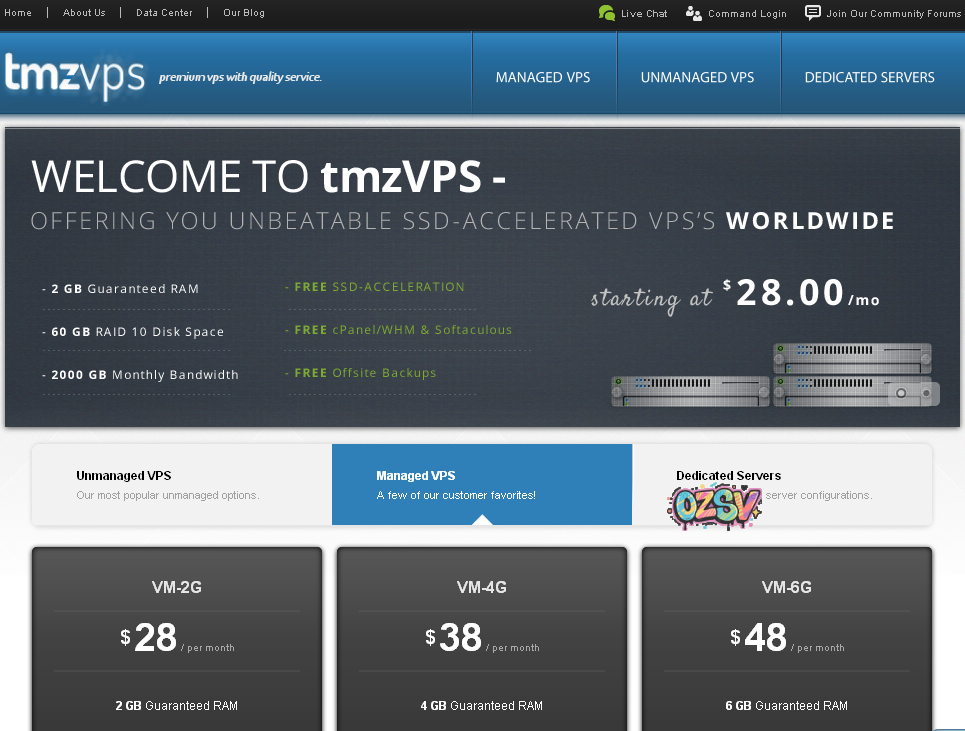Select the VM-4G plan title
Screen dimensions: 965x731
coord(482,587)
